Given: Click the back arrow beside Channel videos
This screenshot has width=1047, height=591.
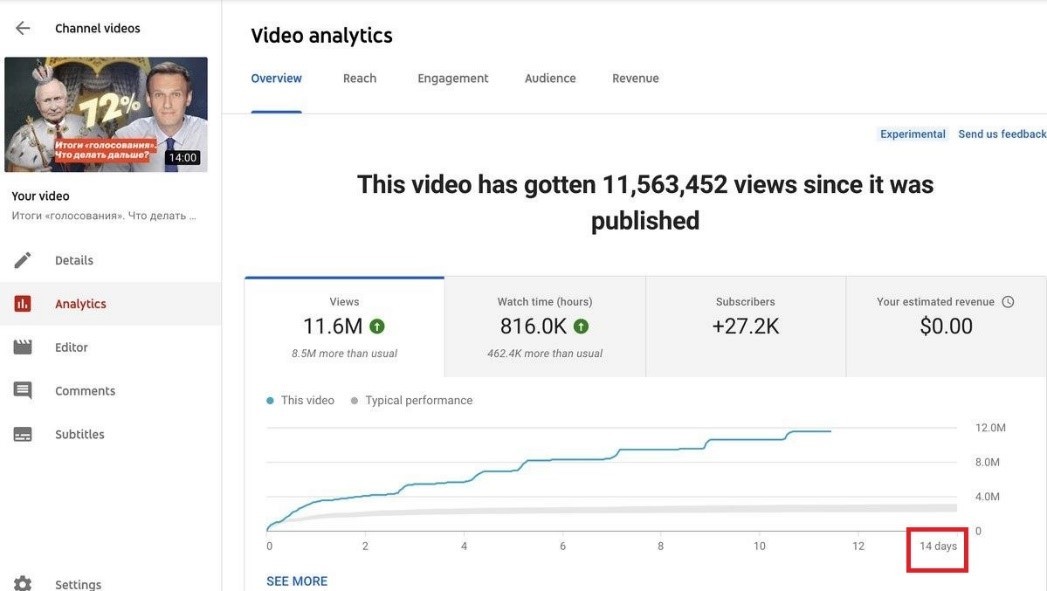Looking at the screenshot, I should [x=22, y=29].
